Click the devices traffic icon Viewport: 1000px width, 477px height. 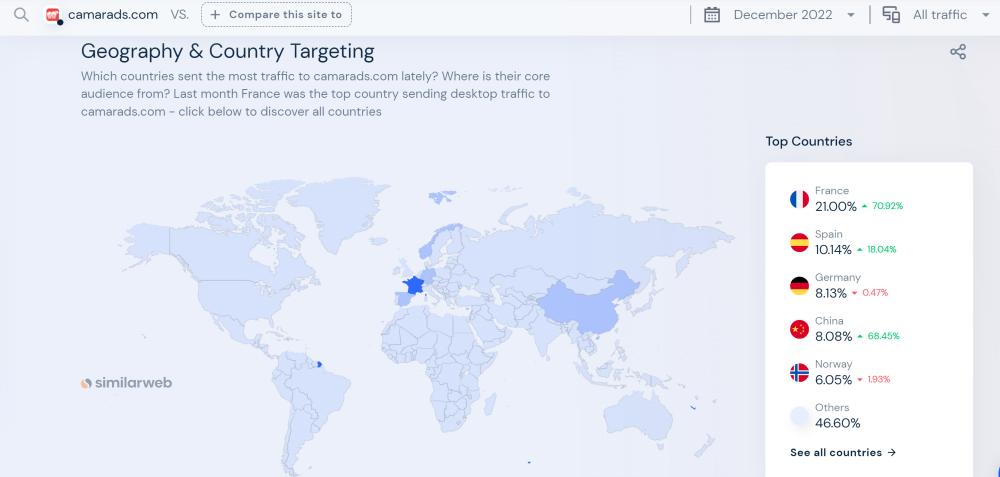[891, 15]
